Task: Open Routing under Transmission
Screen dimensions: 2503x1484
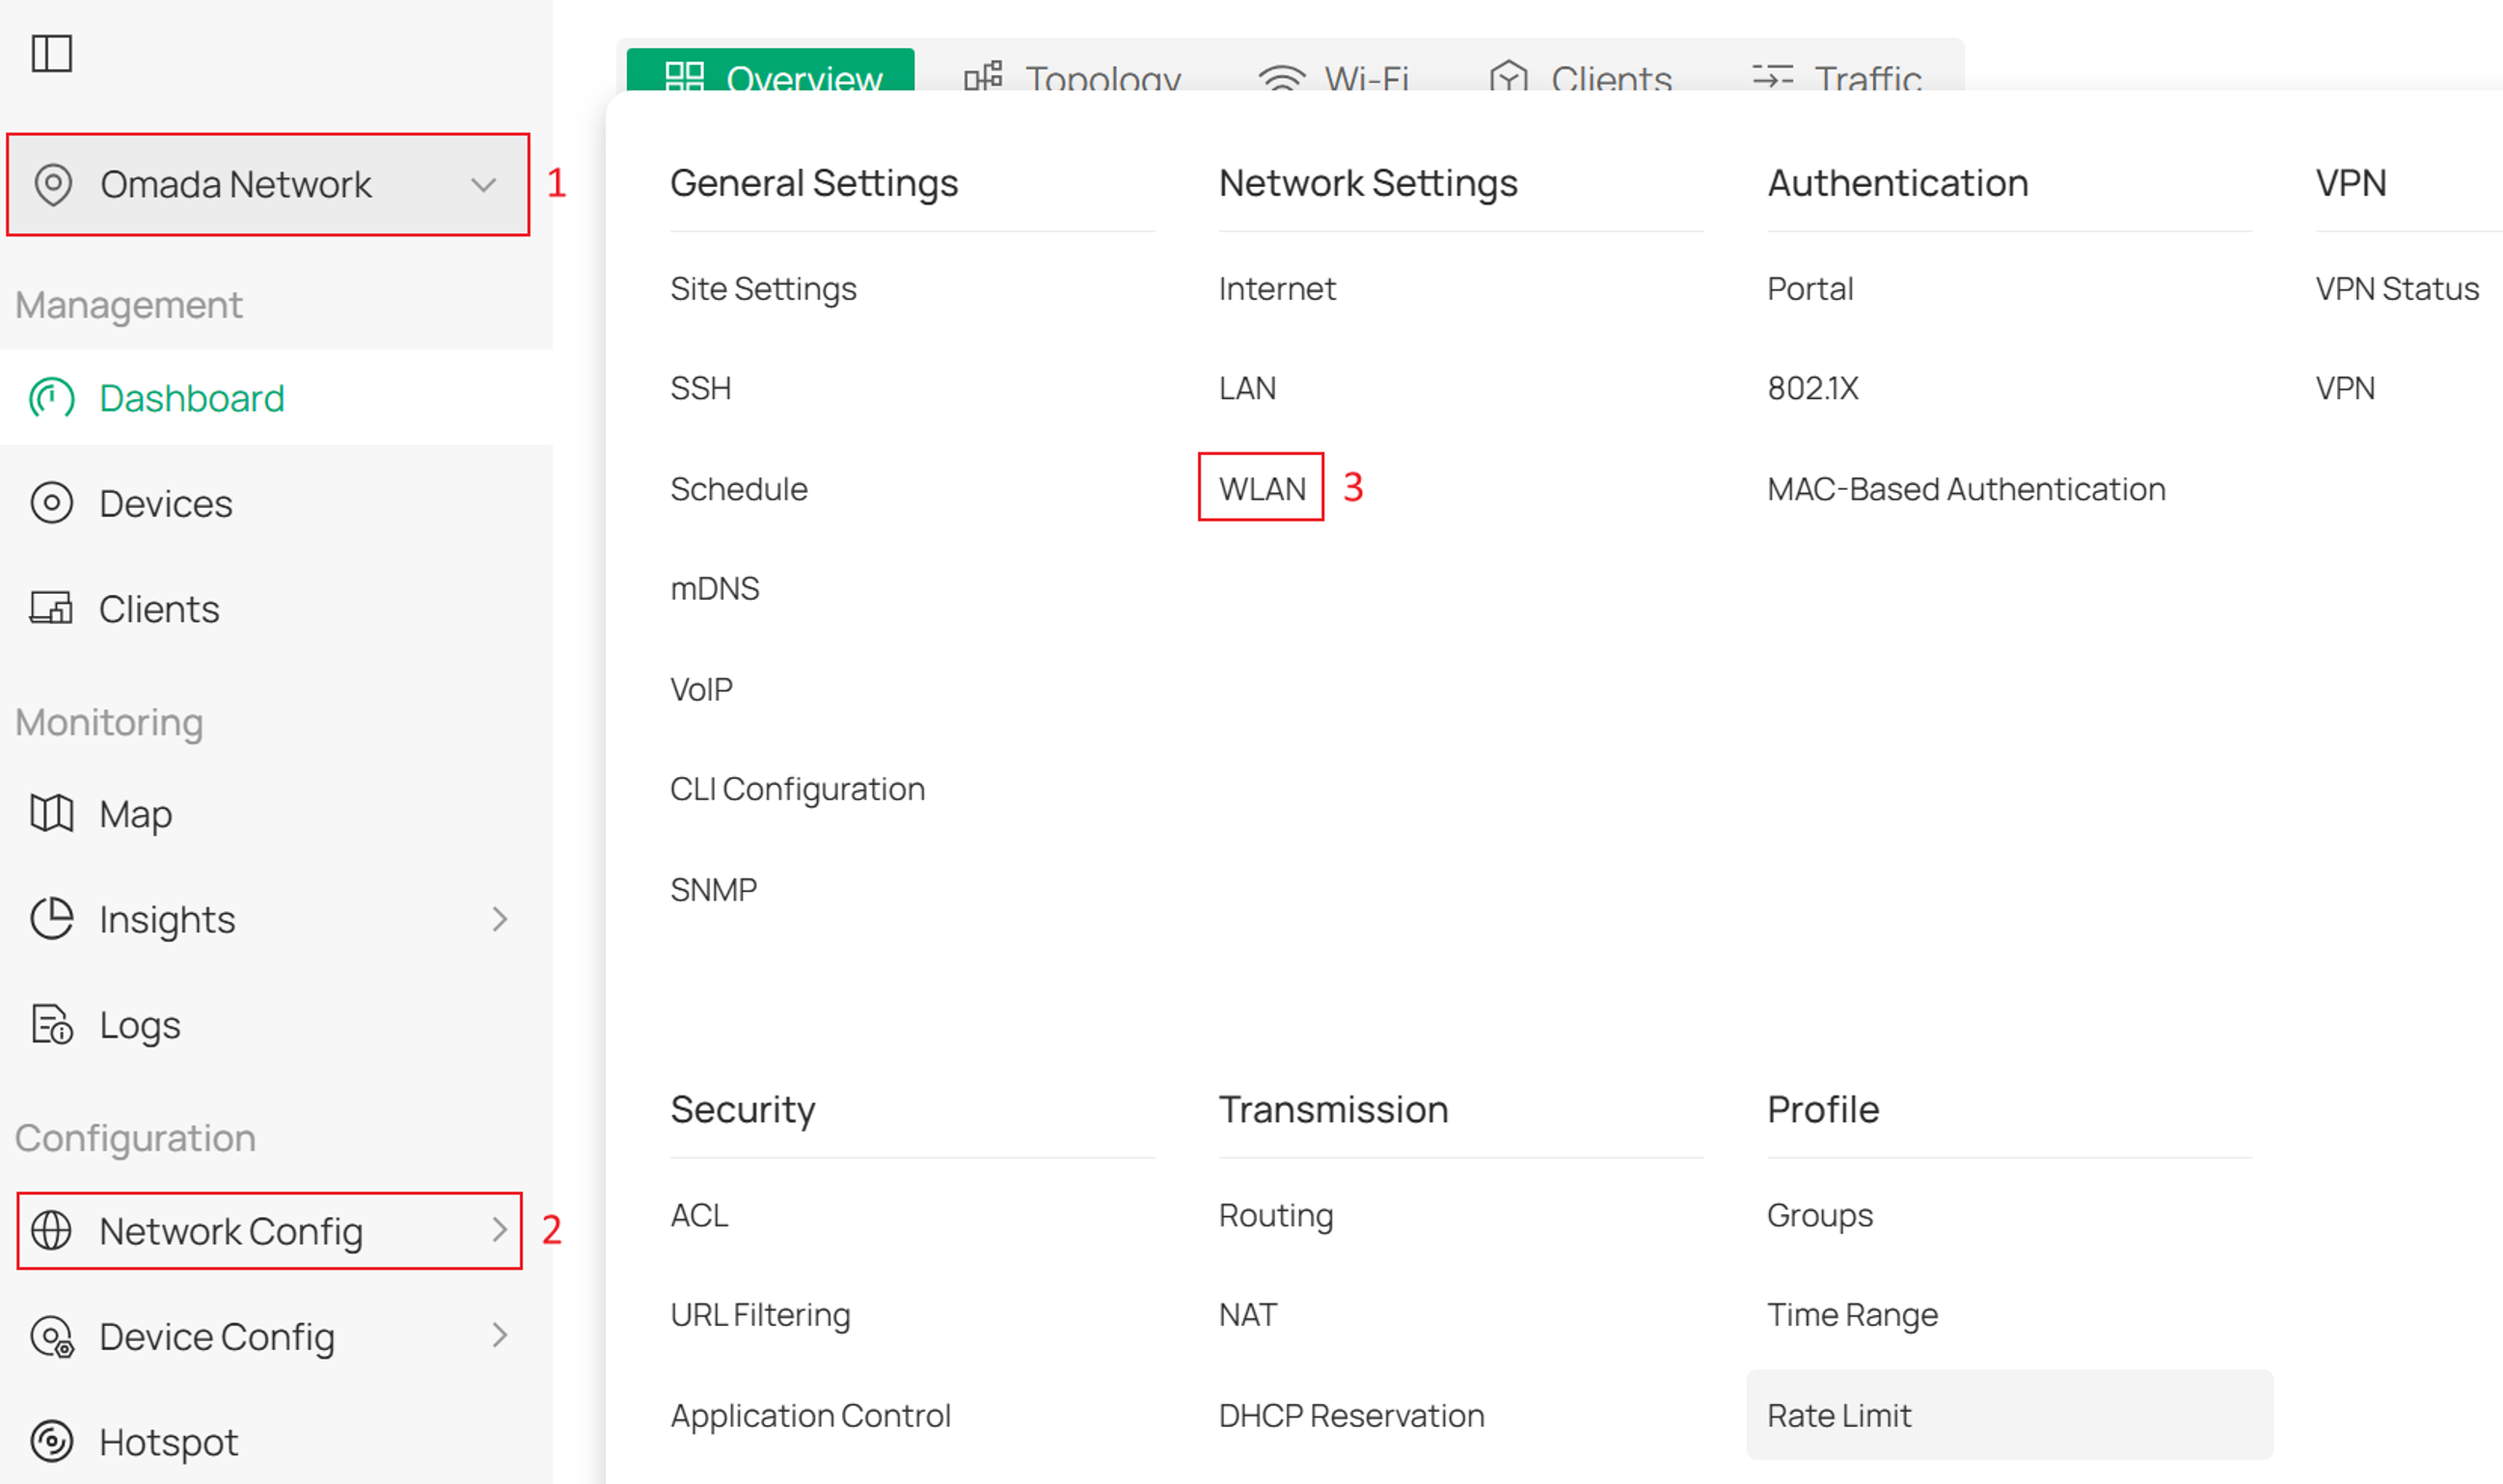Action: click(x=1276, y=1215)
